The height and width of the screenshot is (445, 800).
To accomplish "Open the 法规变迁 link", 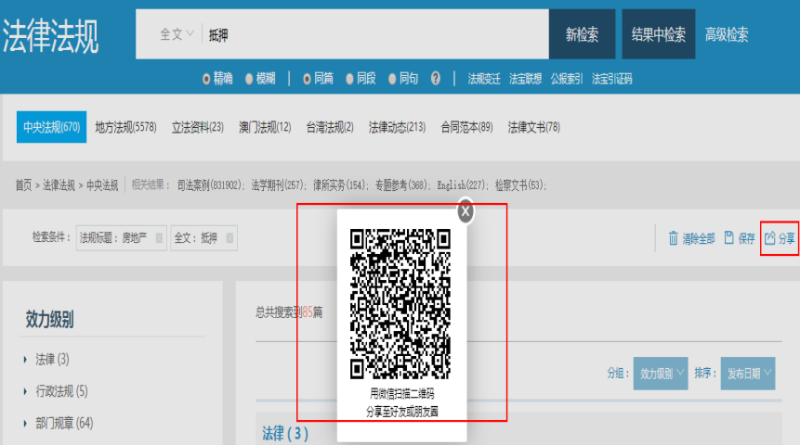I will (484, 79).
